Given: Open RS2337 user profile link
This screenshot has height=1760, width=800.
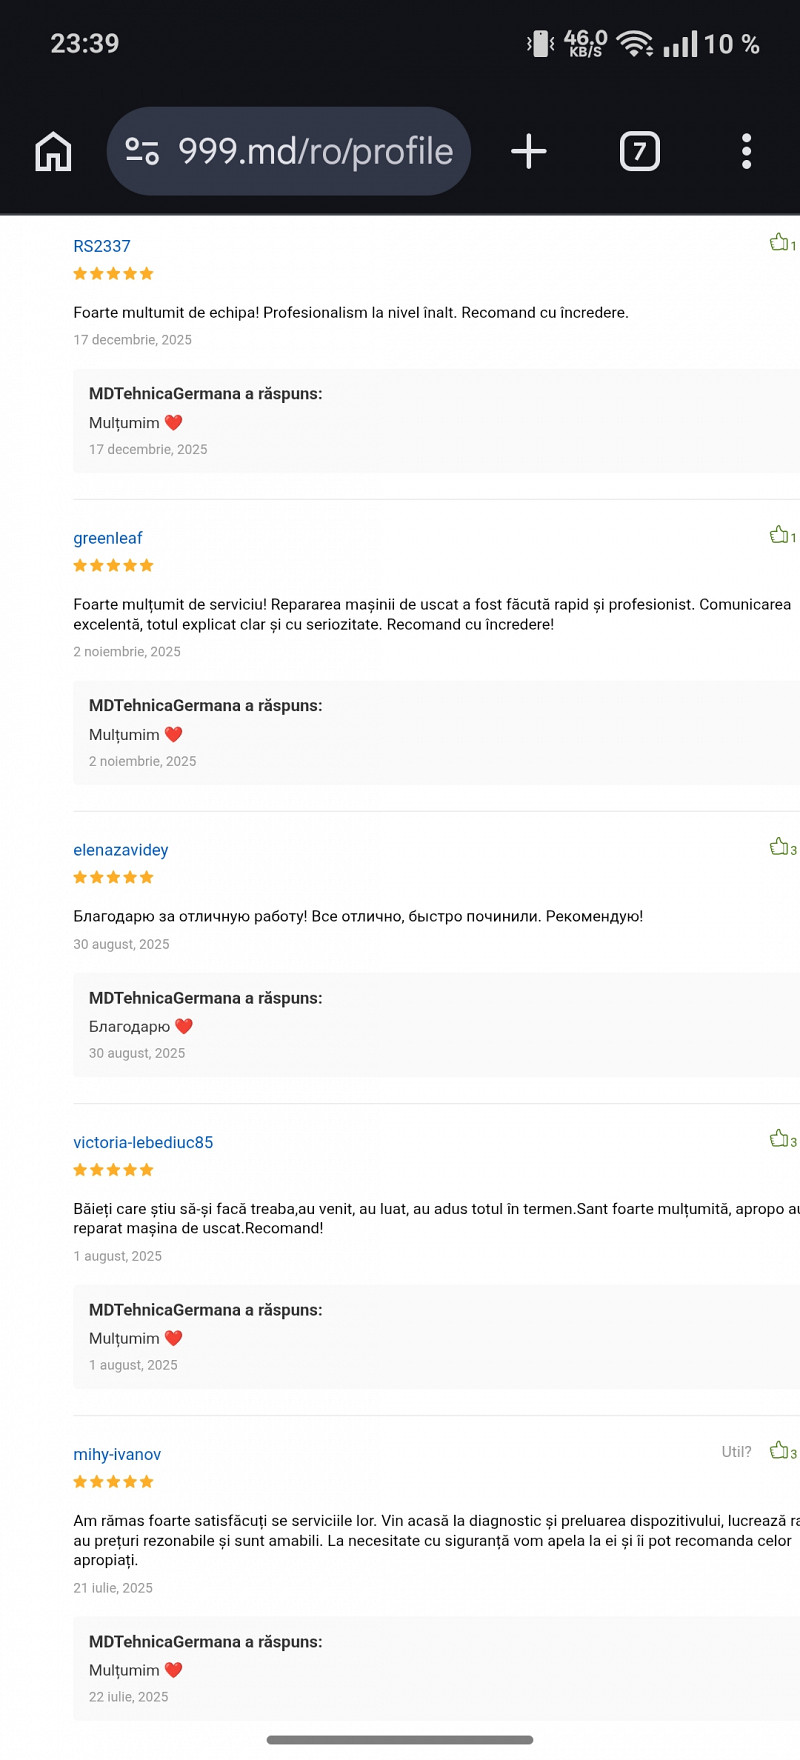Looking at the screenshot, I should point(102,246).
